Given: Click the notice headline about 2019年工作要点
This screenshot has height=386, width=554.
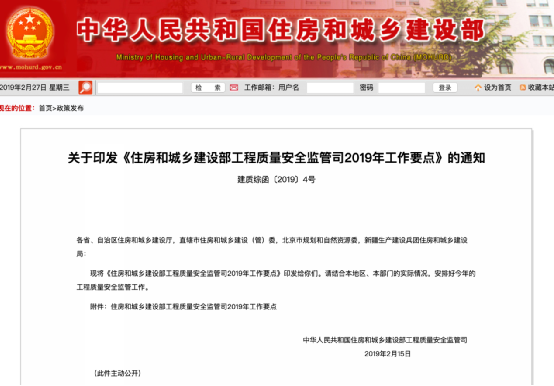Looking at the screenshot, I should tap(276, 158).
